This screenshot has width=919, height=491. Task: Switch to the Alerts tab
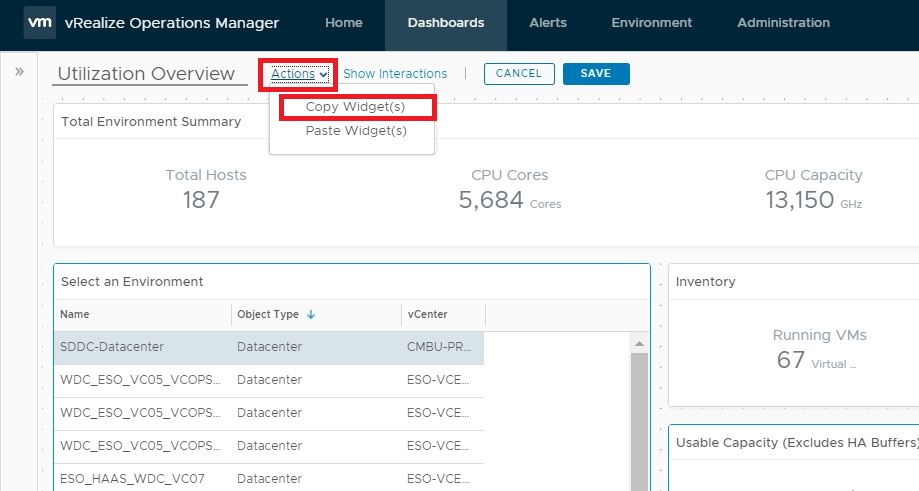point(548,23)
